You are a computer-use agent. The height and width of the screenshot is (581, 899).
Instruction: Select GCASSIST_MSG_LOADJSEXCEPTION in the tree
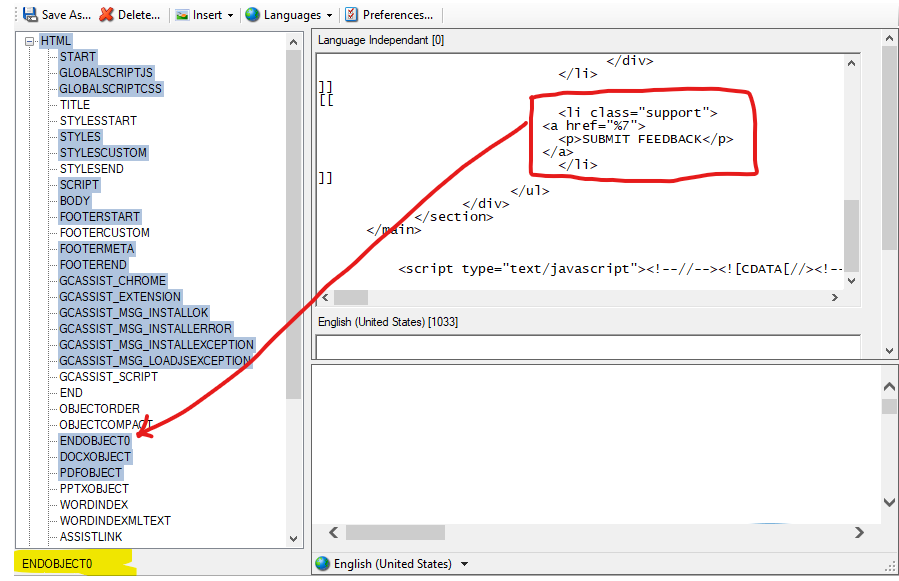pyautogui.click(x=155, y=361)
